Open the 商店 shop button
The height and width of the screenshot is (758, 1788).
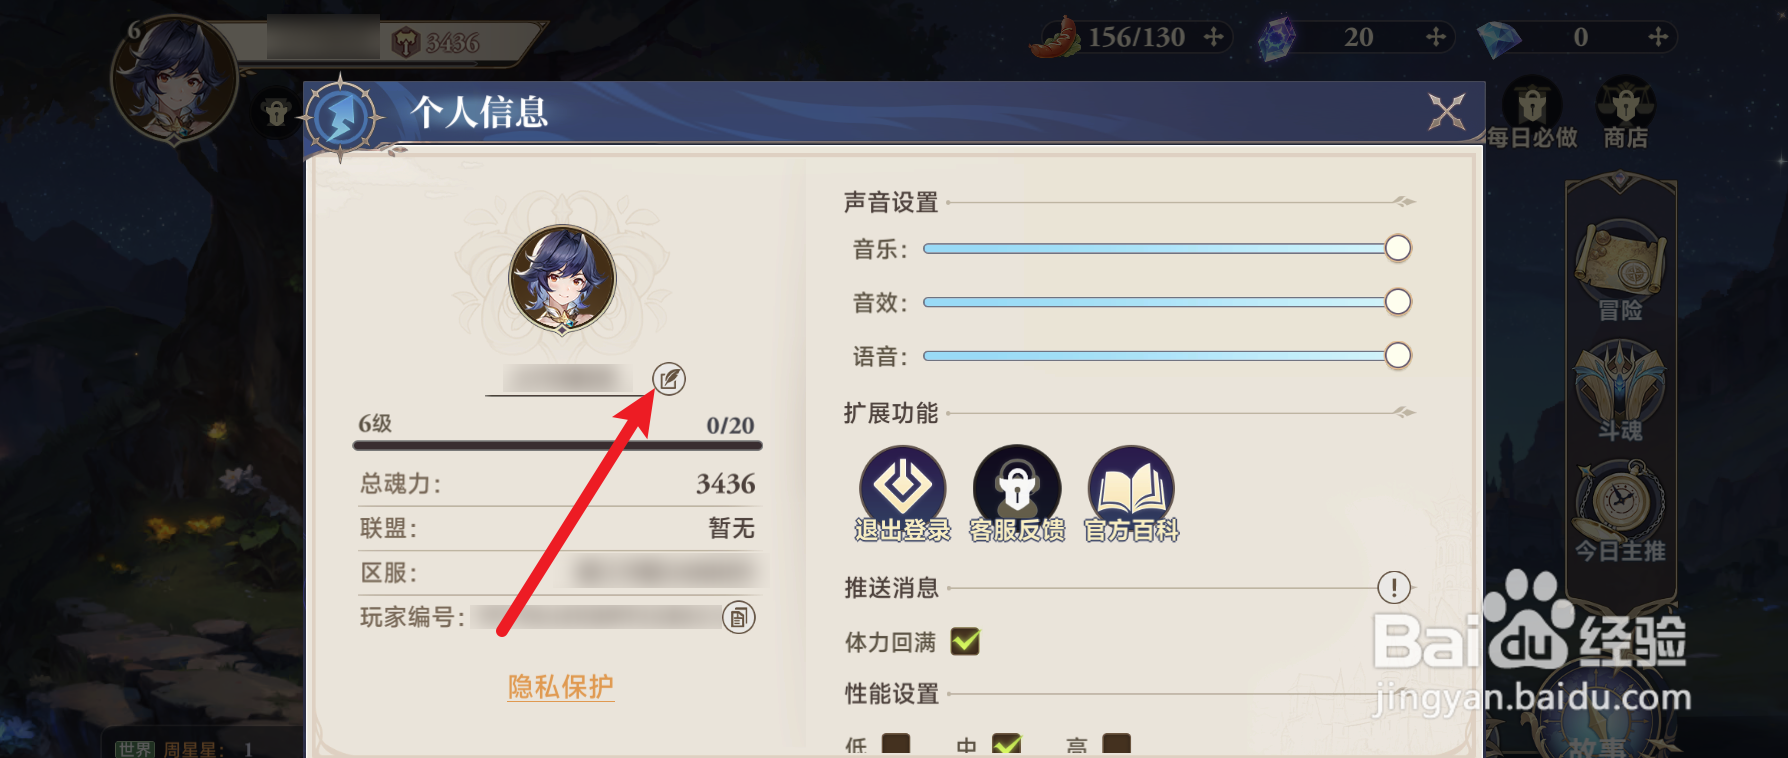1626,115
